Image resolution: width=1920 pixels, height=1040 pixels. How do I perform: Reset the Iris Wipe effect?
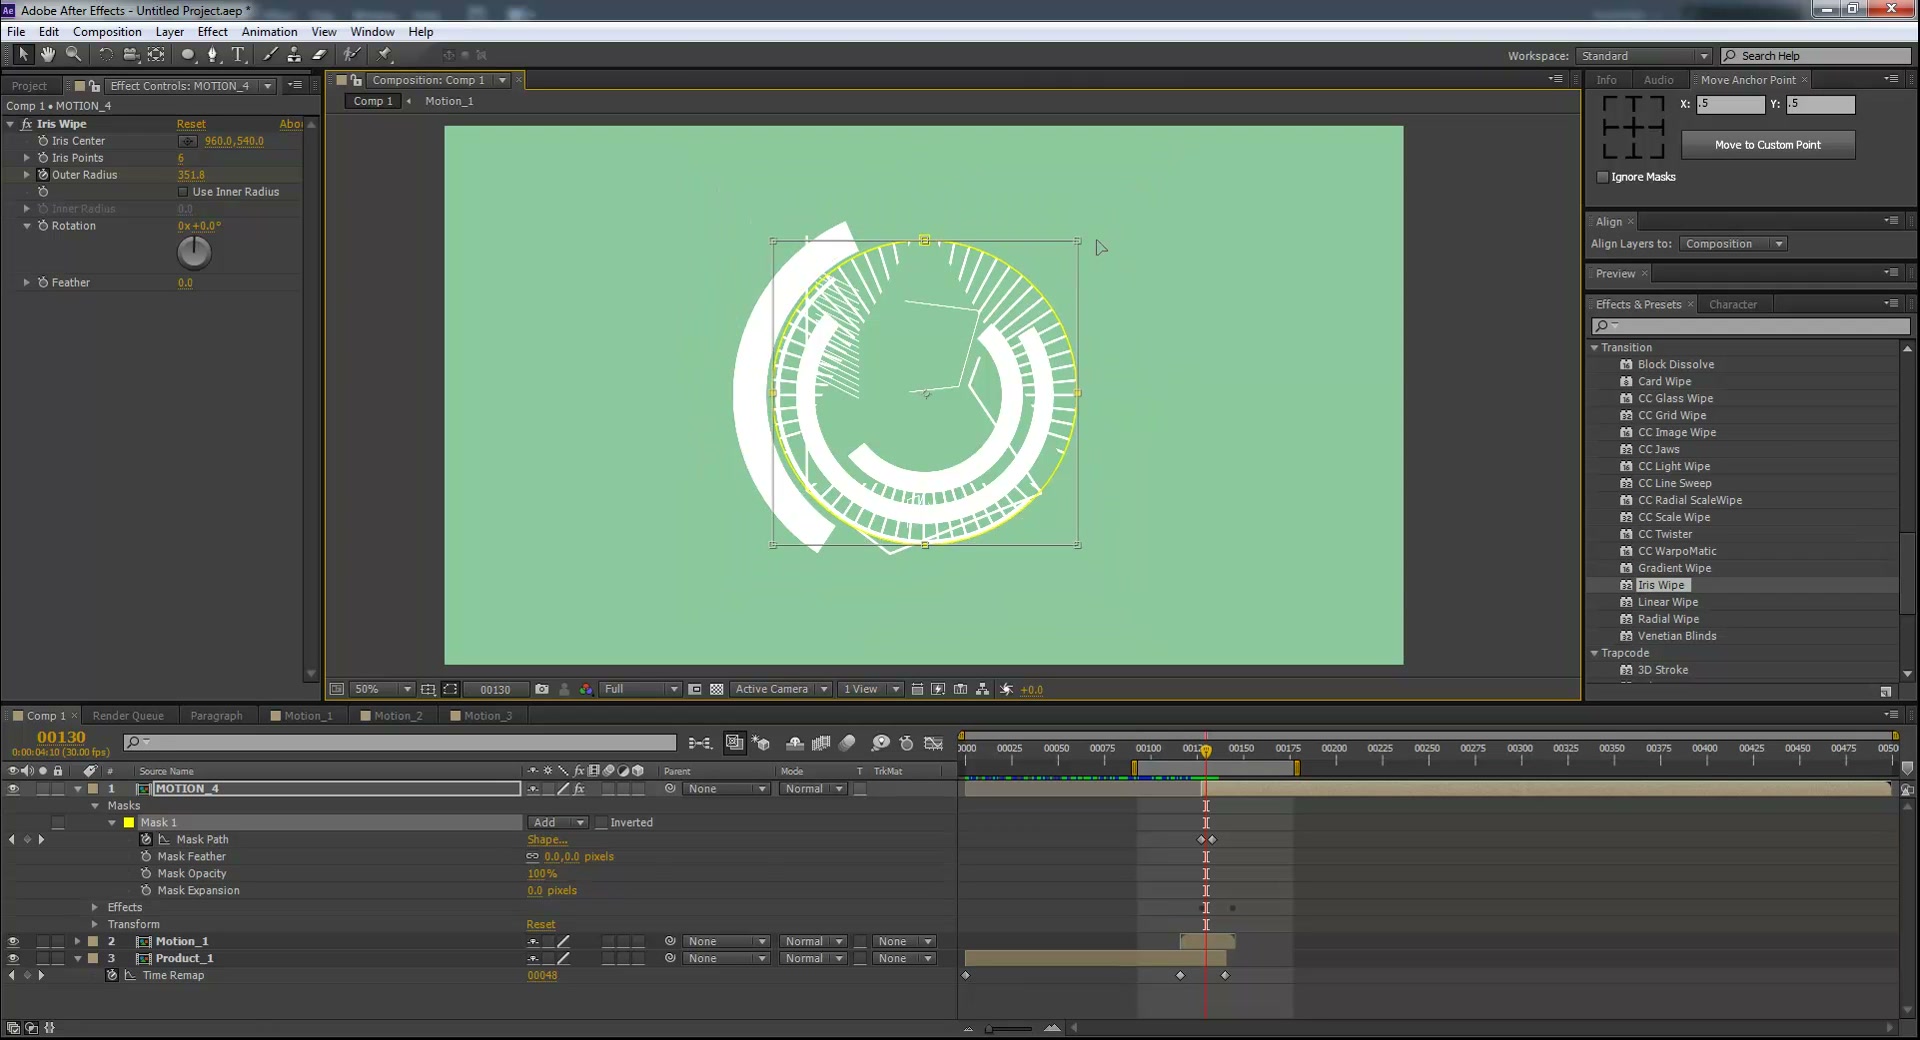tap(191, 124)
